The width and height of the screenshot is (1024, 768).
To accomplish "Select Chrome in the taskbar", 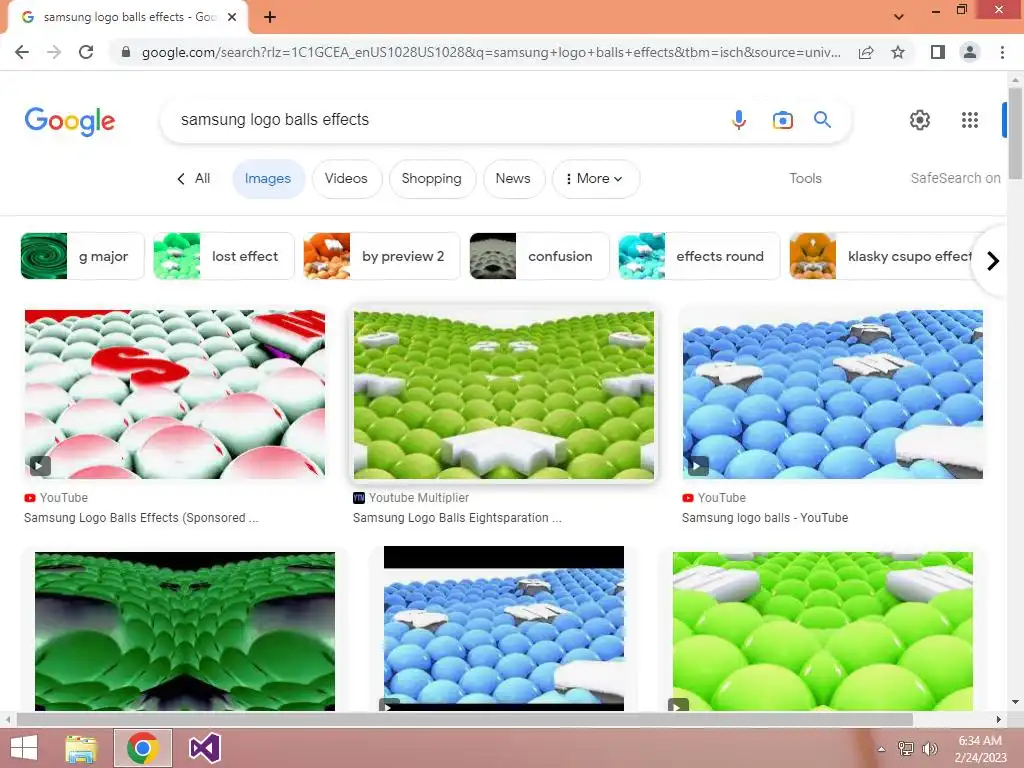I will [x=143, y=748].
